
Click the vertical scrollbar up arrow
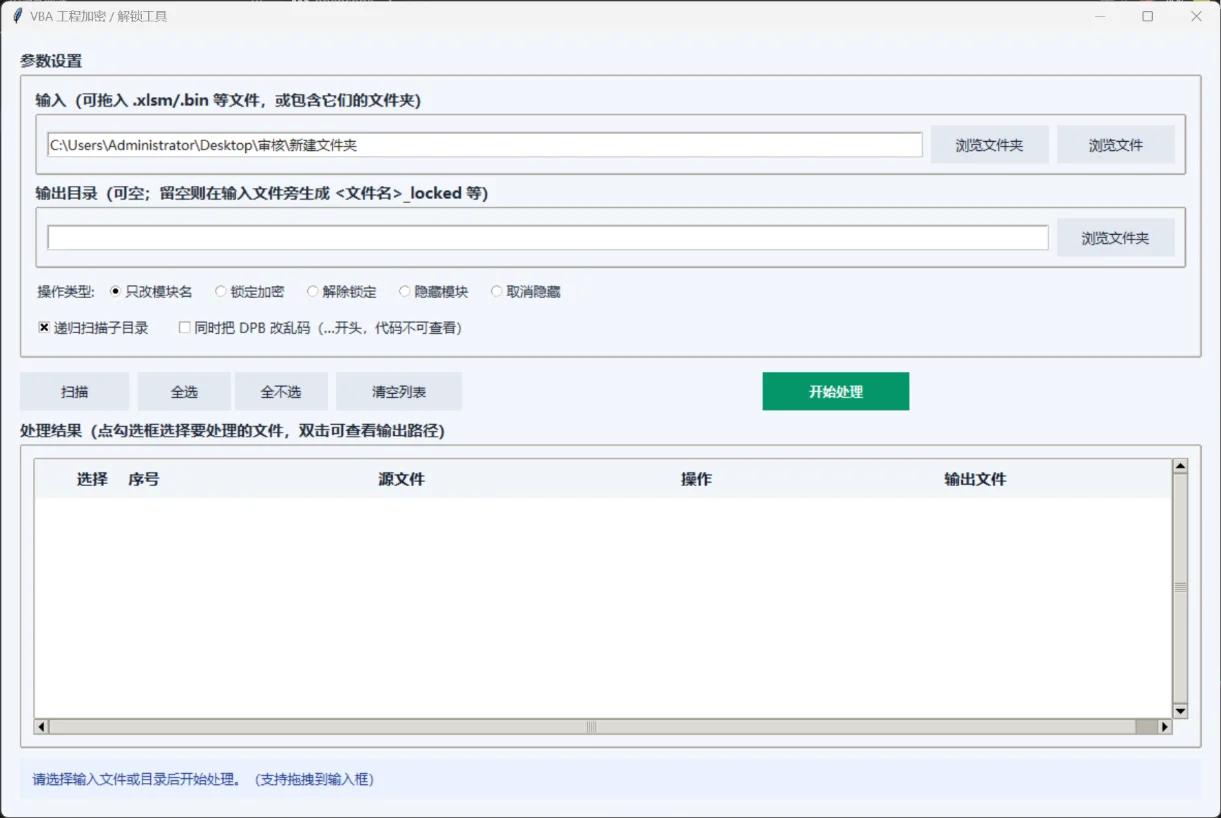click(1180, 466)
